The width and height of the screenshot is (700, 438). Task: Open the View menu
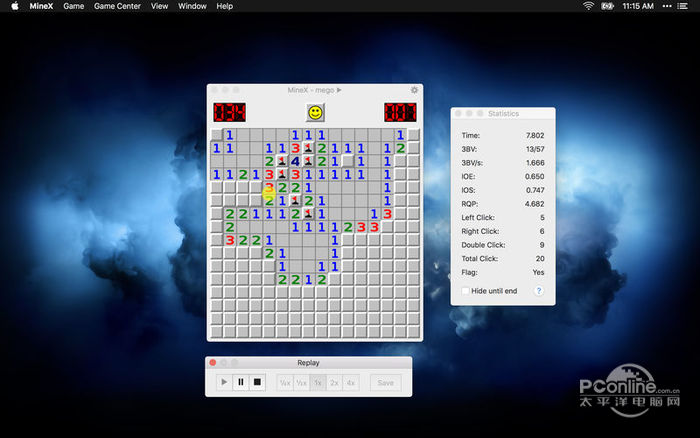[159, 6]
